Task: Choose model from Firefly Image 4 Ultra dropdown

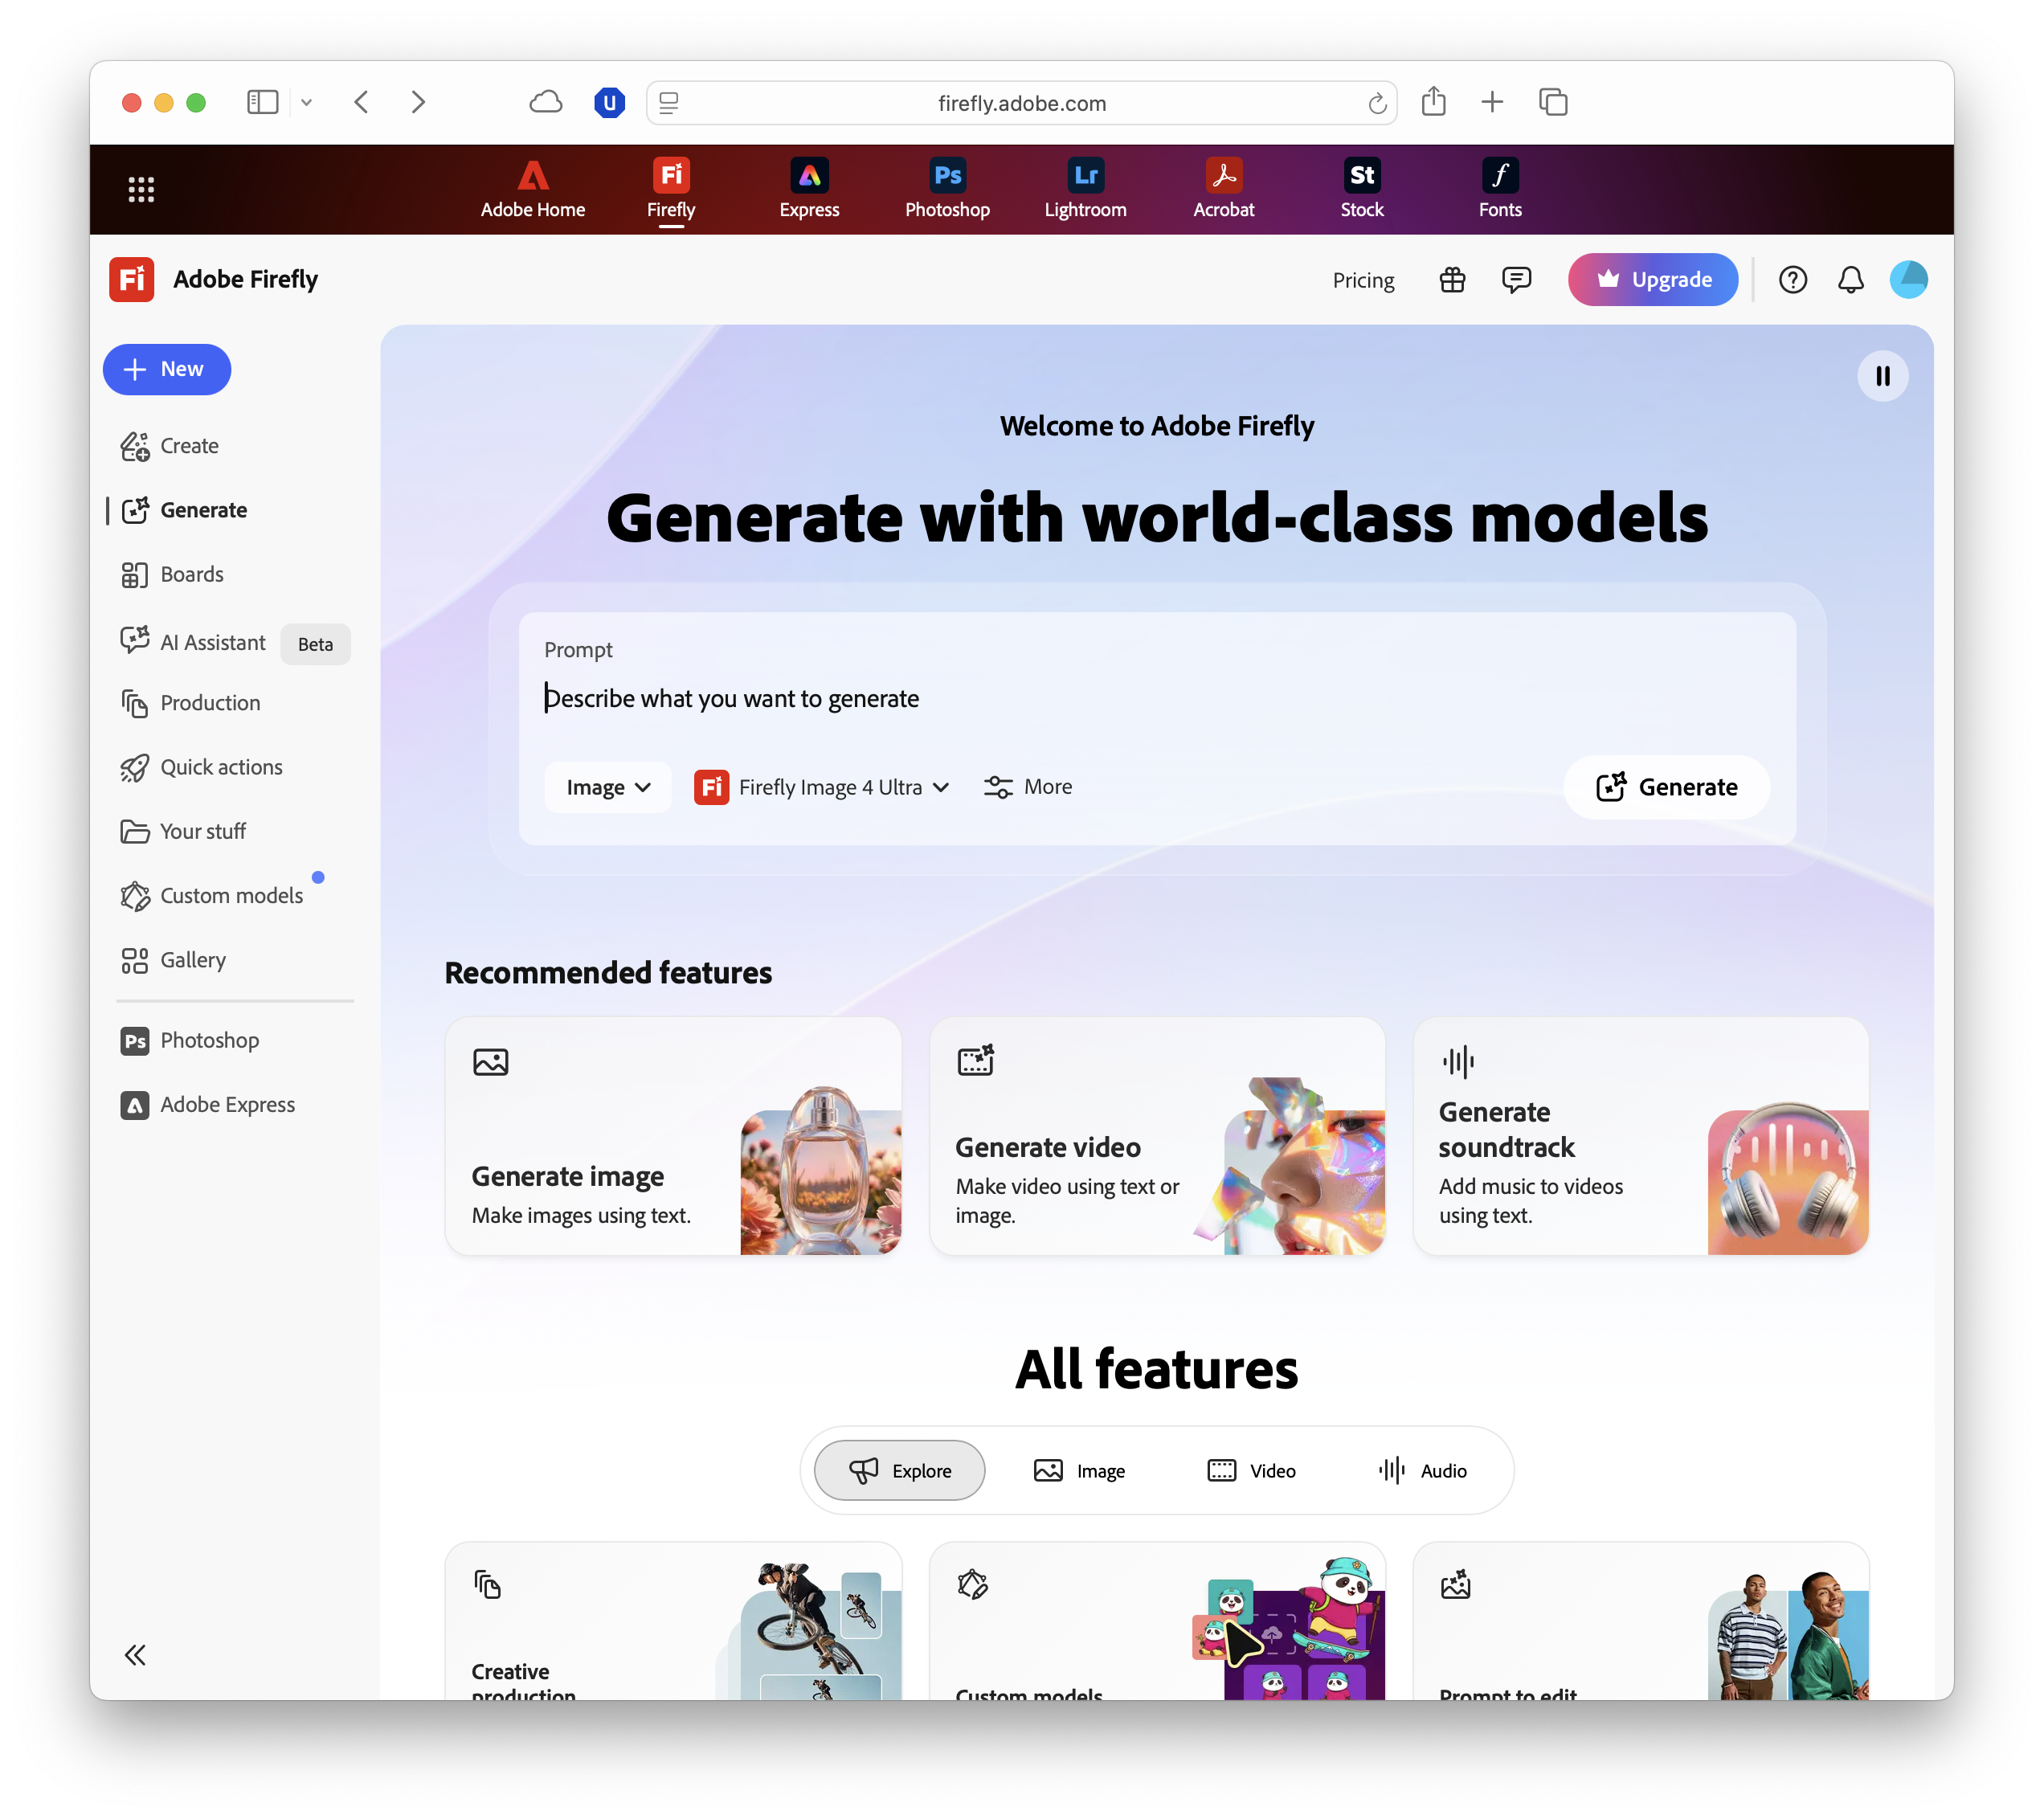Action: [822, 787]
